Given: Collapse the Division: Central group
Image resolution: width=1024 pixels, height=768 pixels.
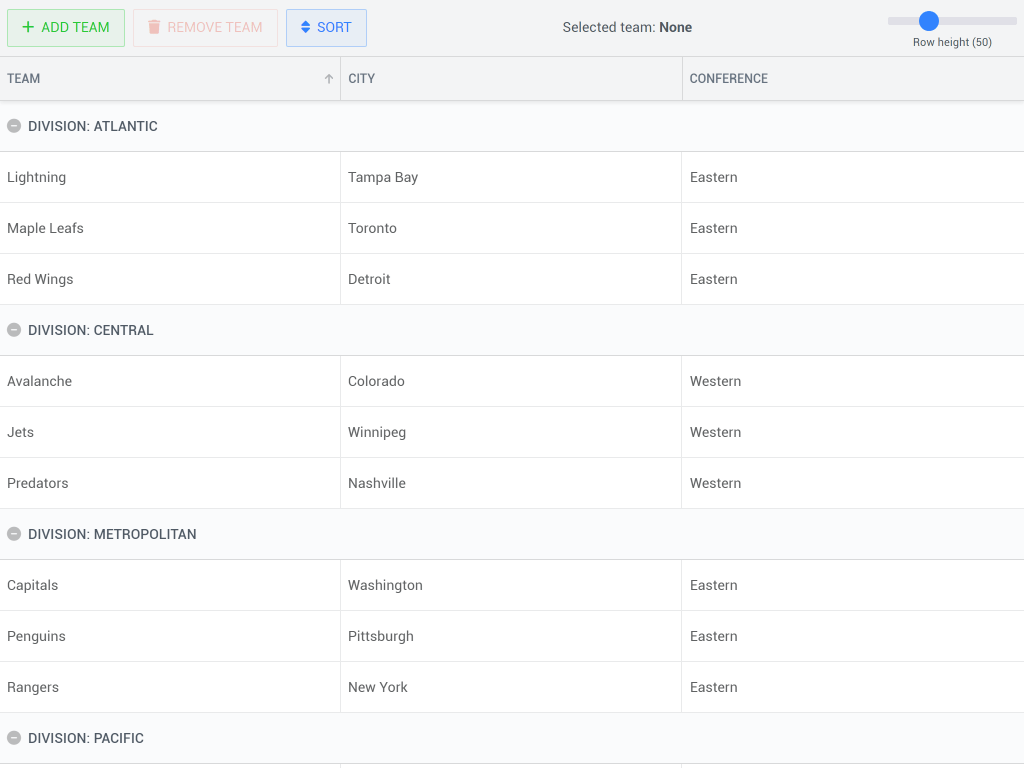Looking at the screenshot, I should (14, 330).
